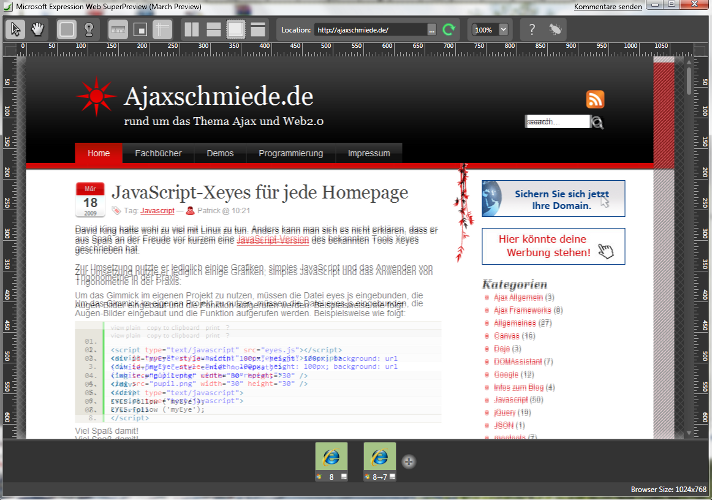Click the Browser Size 1024x768 status
The height and width of the screenshot is (500, 712).
point(668,489)
